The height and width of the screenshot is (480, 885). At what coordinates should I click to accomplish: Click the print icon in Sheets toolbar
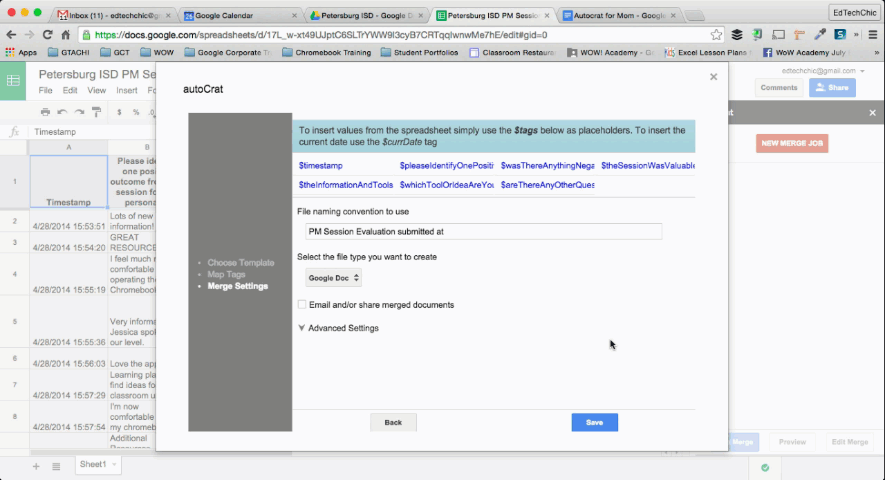(x=45, y=112)
